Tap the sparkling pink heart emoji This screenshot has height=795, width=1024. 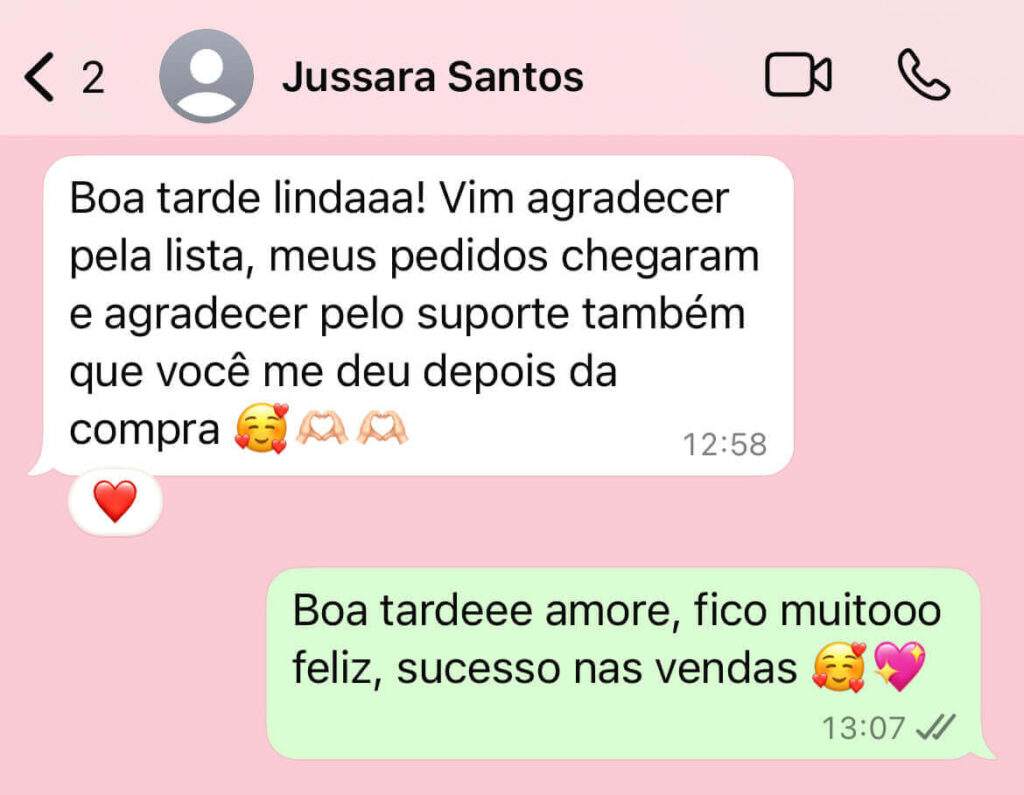900,666
